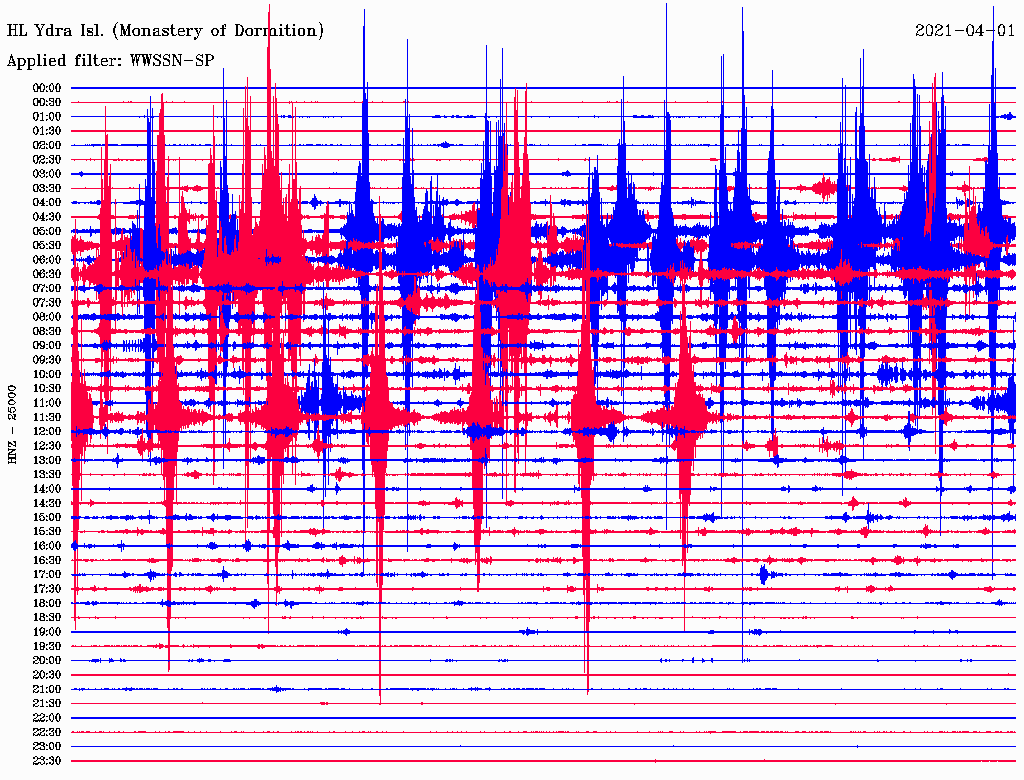
Task: Click the 20:30 time label
Action: (x=47, y=675)
